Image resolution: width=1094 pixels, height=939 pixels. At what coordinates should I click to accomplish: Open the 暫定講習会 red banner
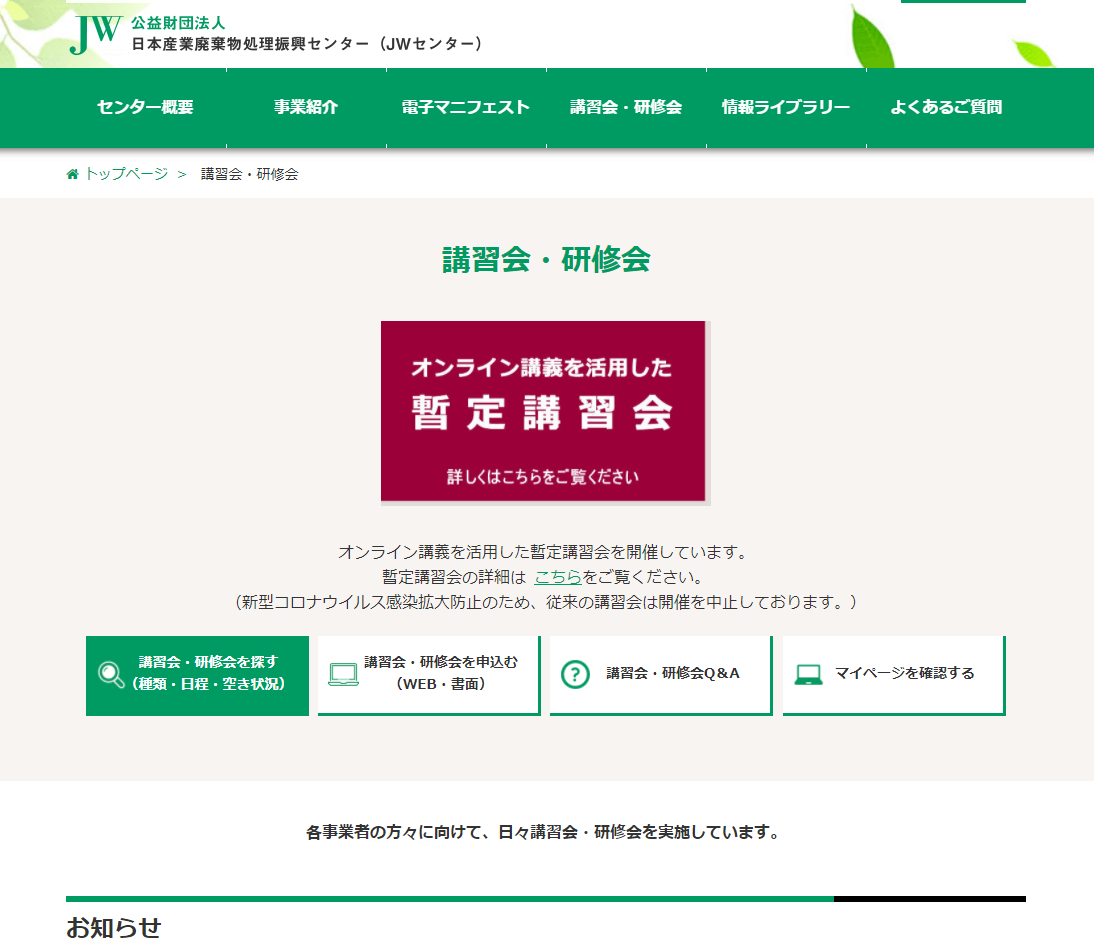pos(543,411)
